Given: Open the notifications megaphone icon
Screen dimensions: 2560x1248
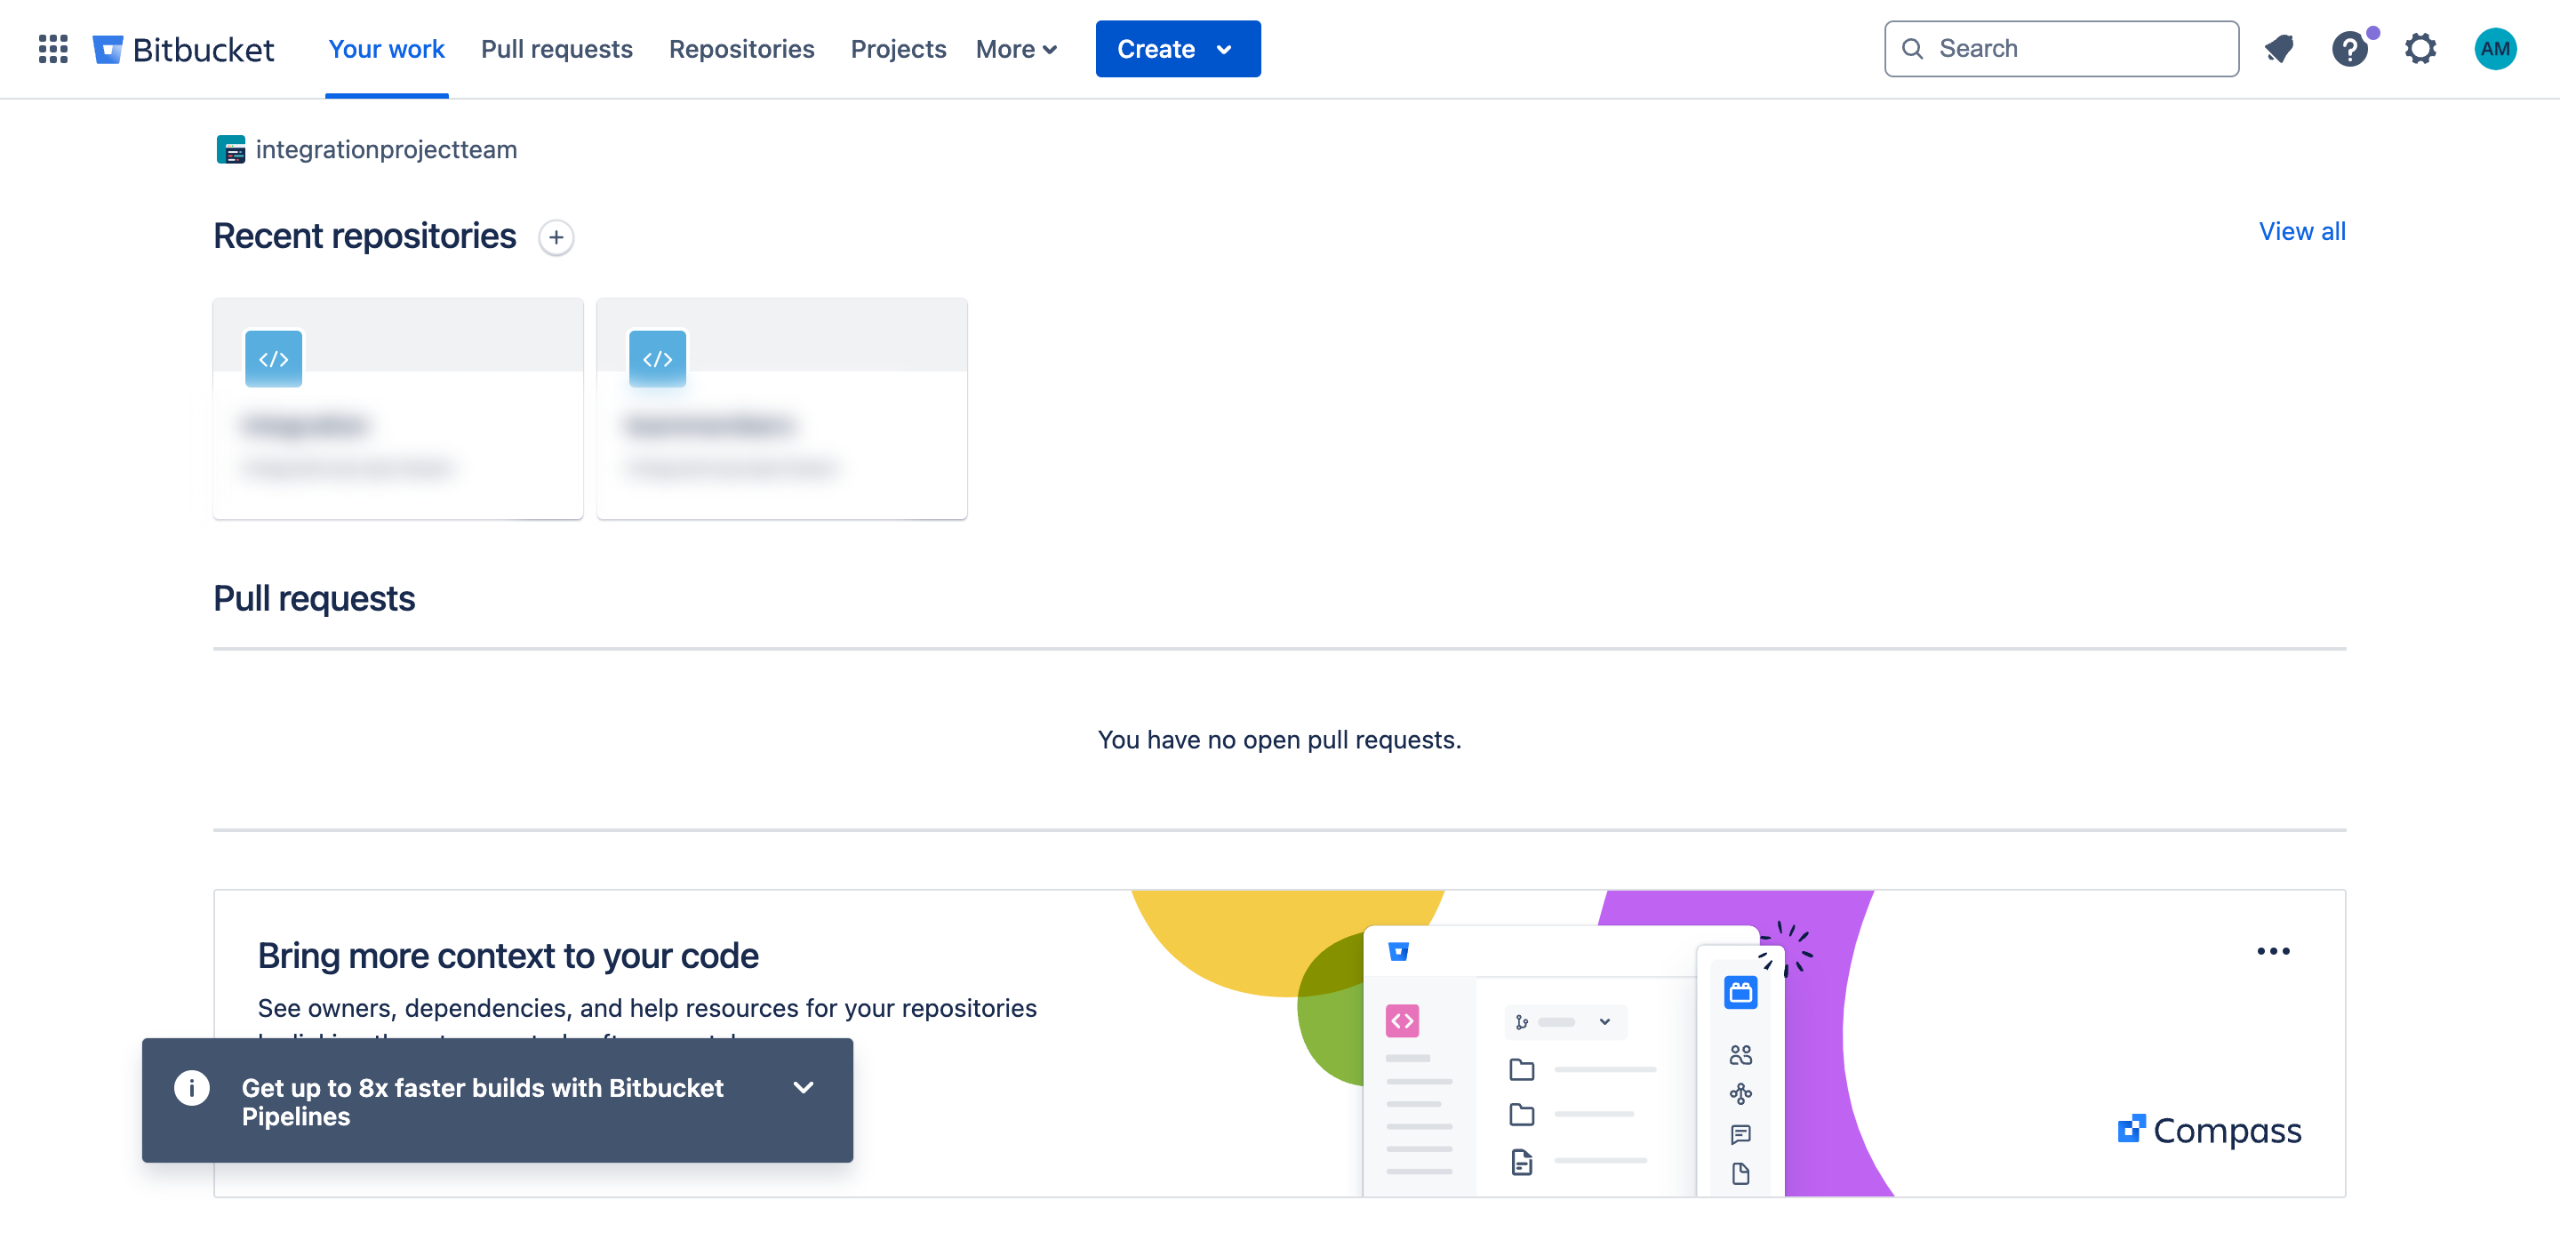Looking at the screenshot, I should click(2279, 48).
